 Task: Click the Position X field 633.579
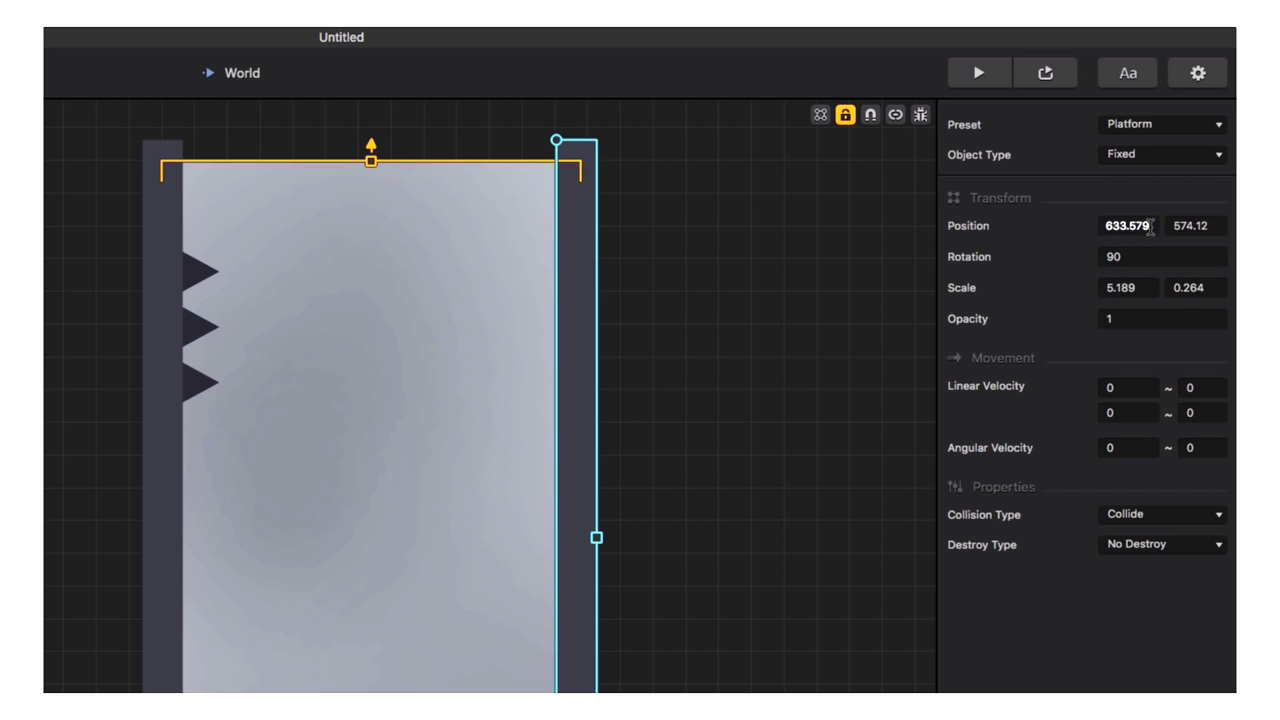[x=1128, y=226]
